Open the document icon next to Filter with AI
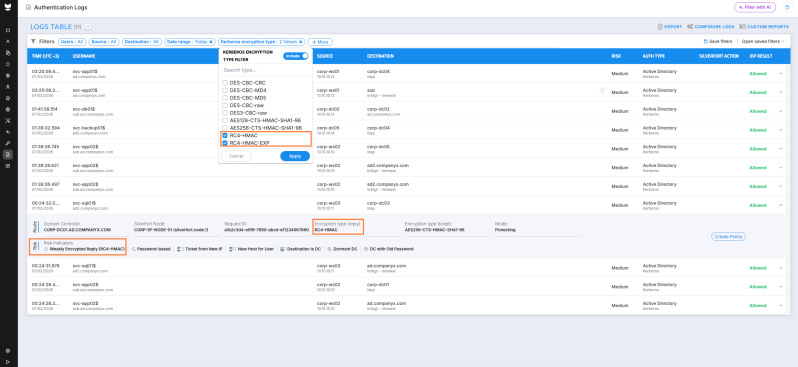 coord(788,7)
